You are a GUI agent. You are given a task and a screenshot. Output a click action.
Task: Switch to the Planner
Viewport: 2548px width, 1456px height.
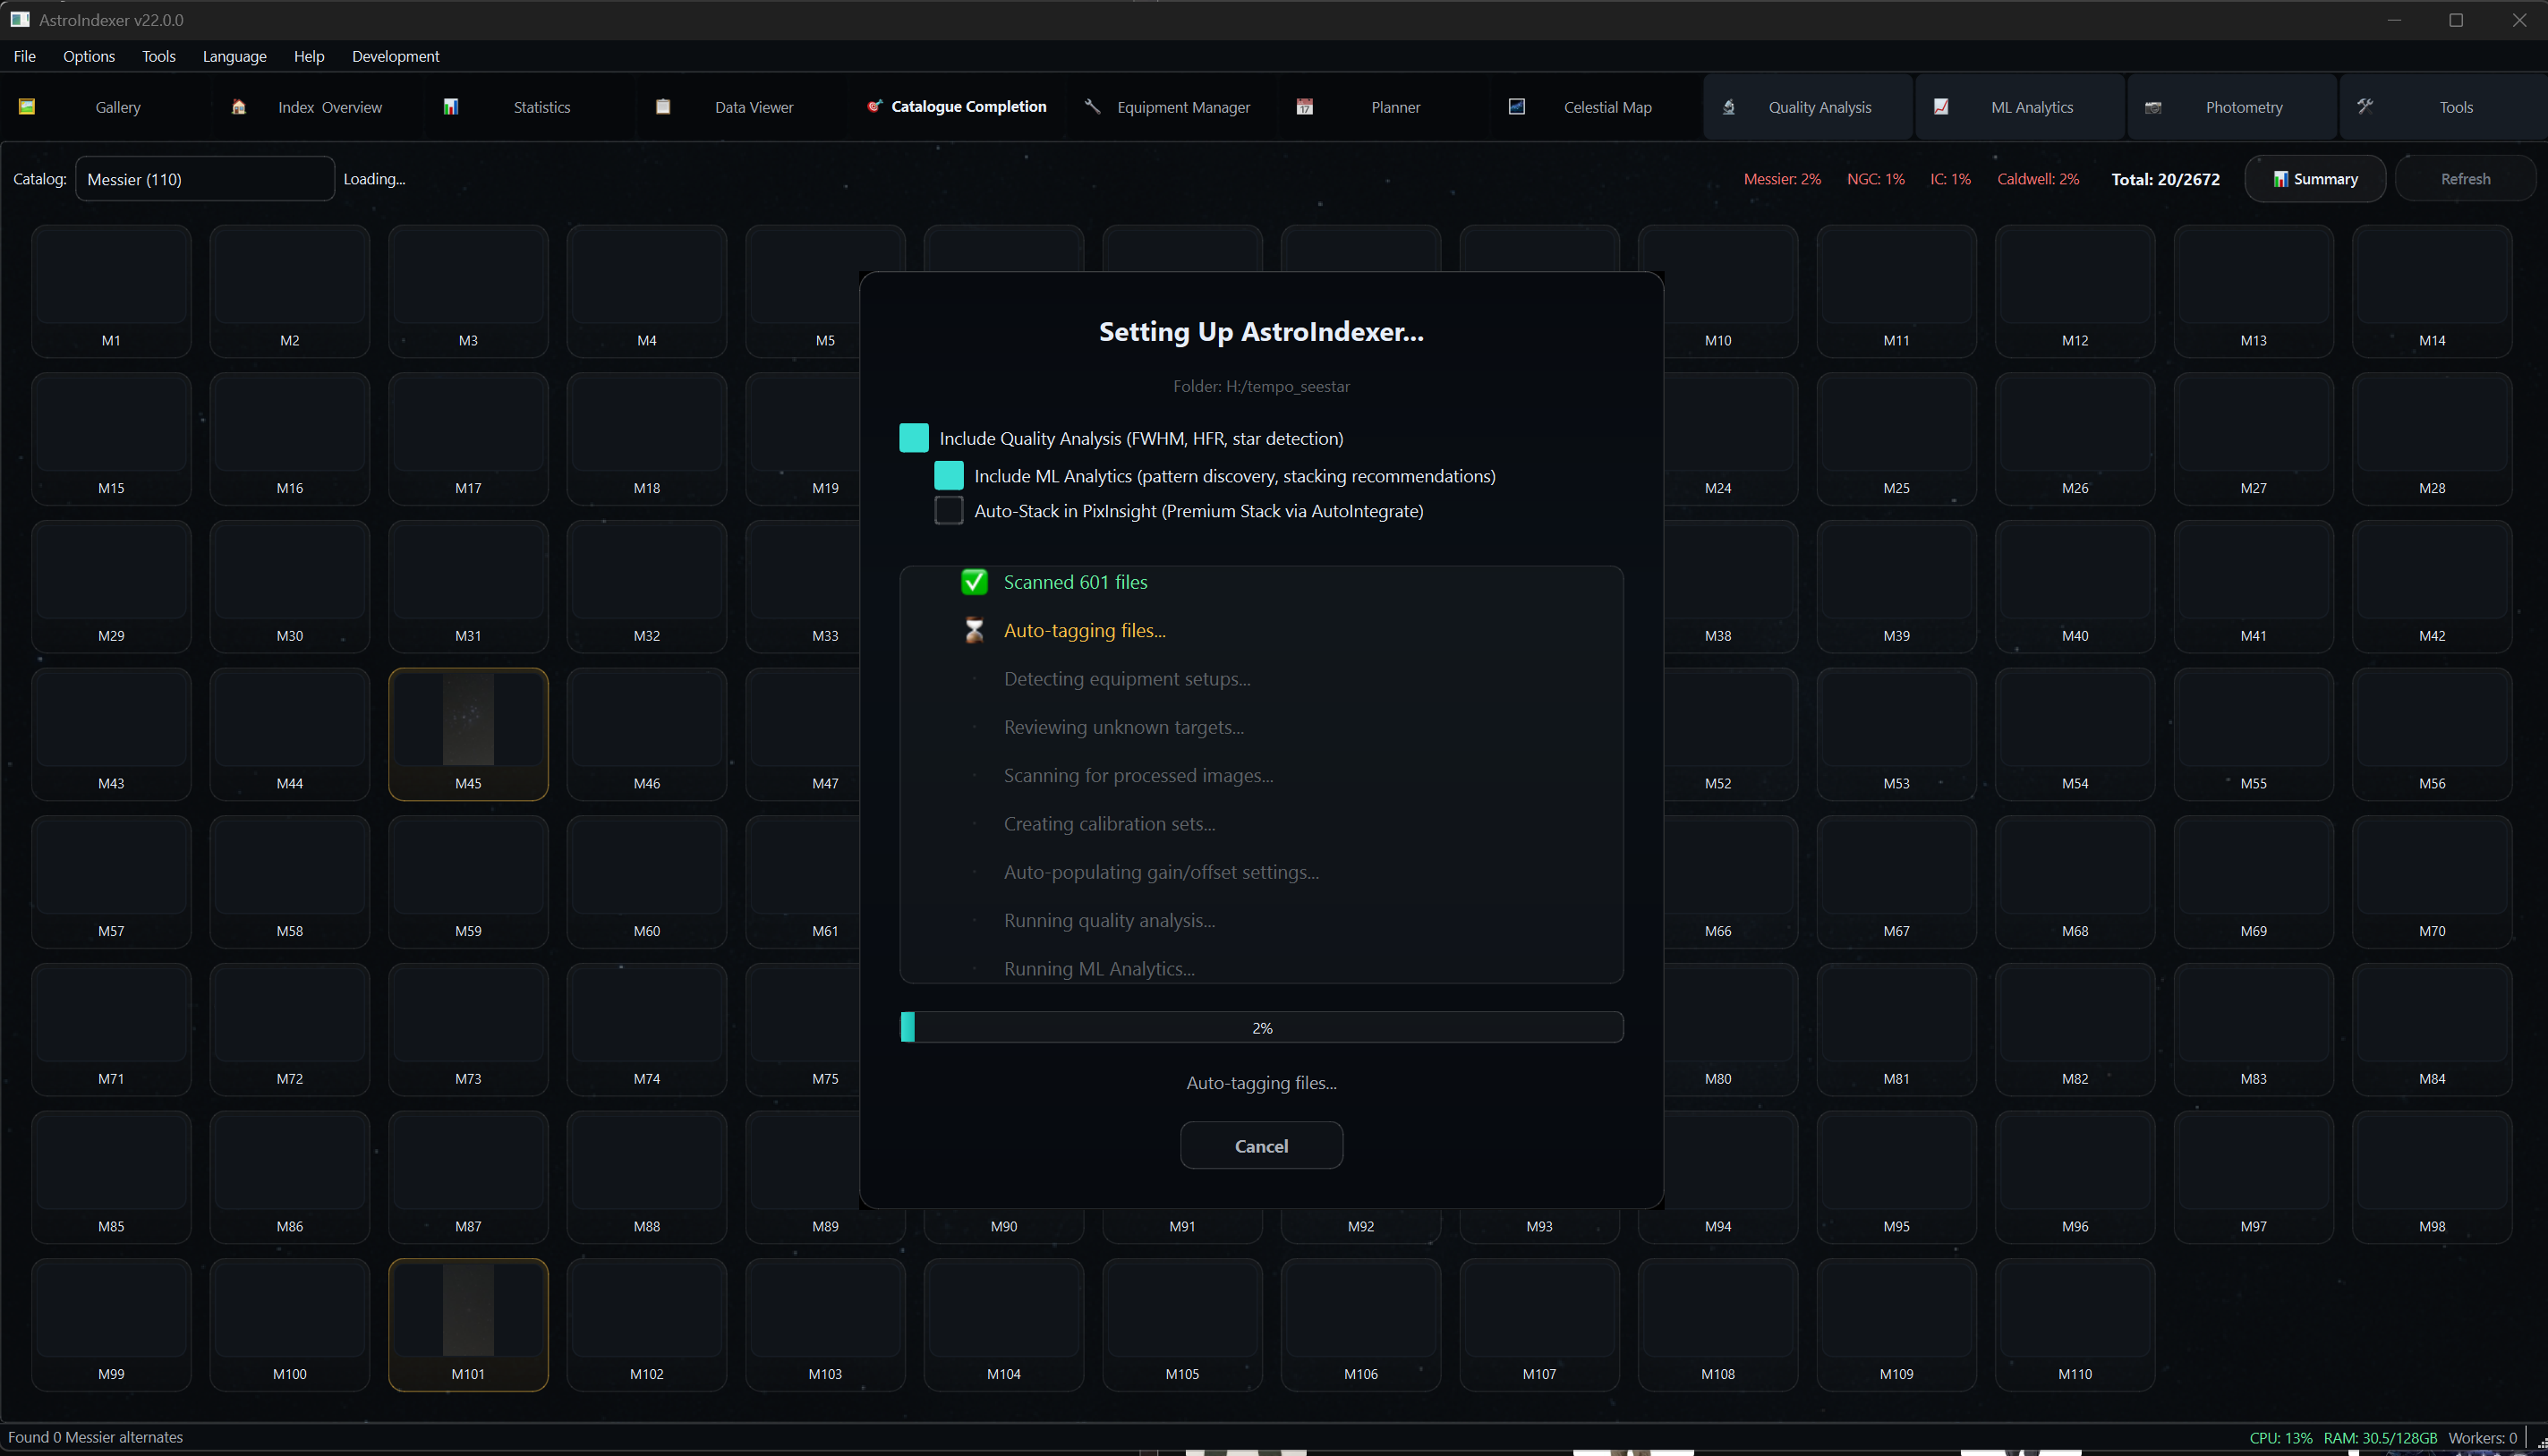point(1395,107)
